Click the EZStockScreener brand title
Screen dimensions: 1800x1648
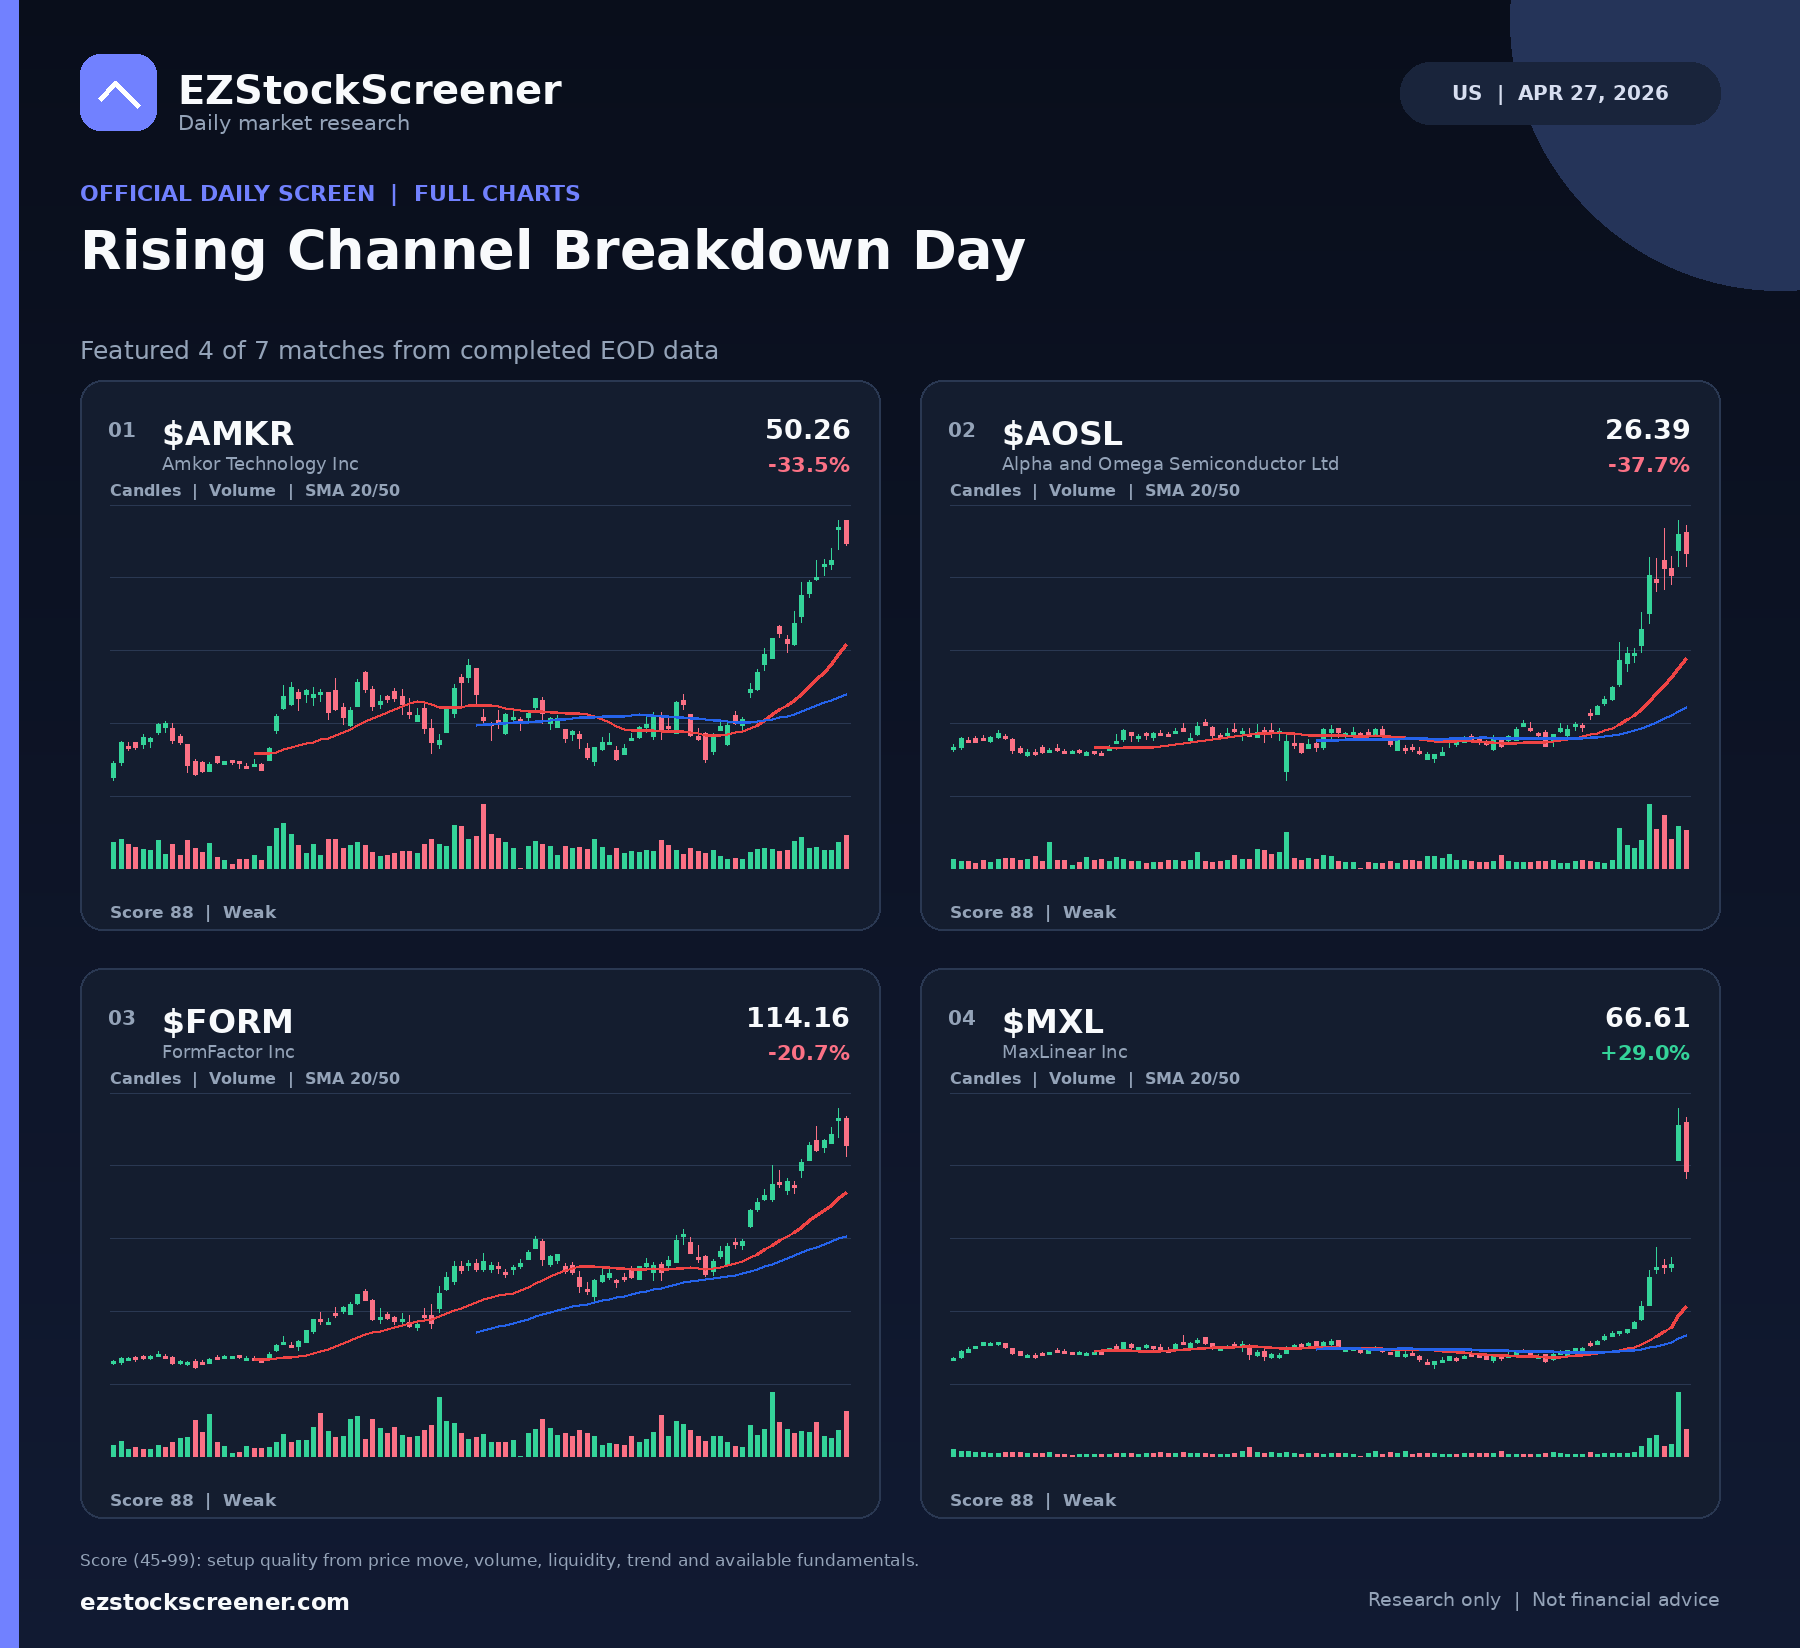point(370,90)
